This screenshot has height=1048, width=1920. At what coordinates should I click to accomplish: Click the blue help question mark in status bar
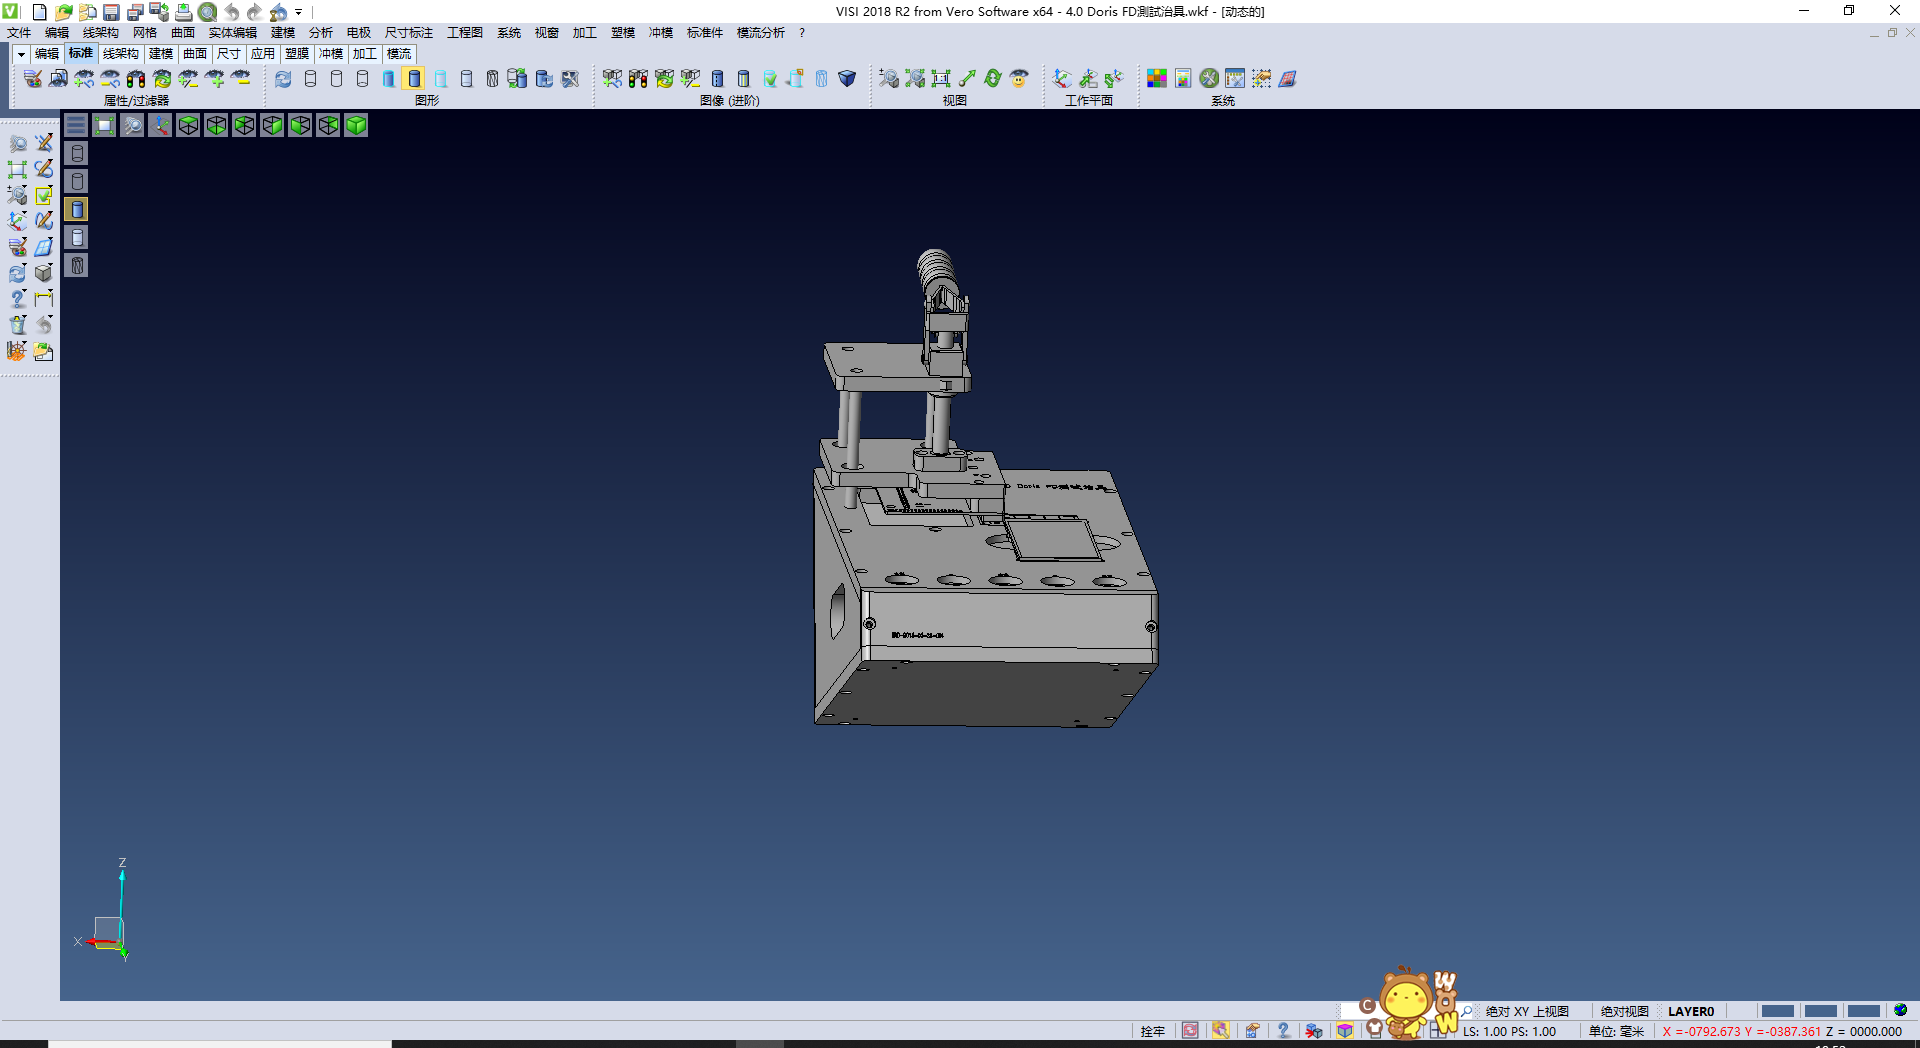[1283, 1031]
